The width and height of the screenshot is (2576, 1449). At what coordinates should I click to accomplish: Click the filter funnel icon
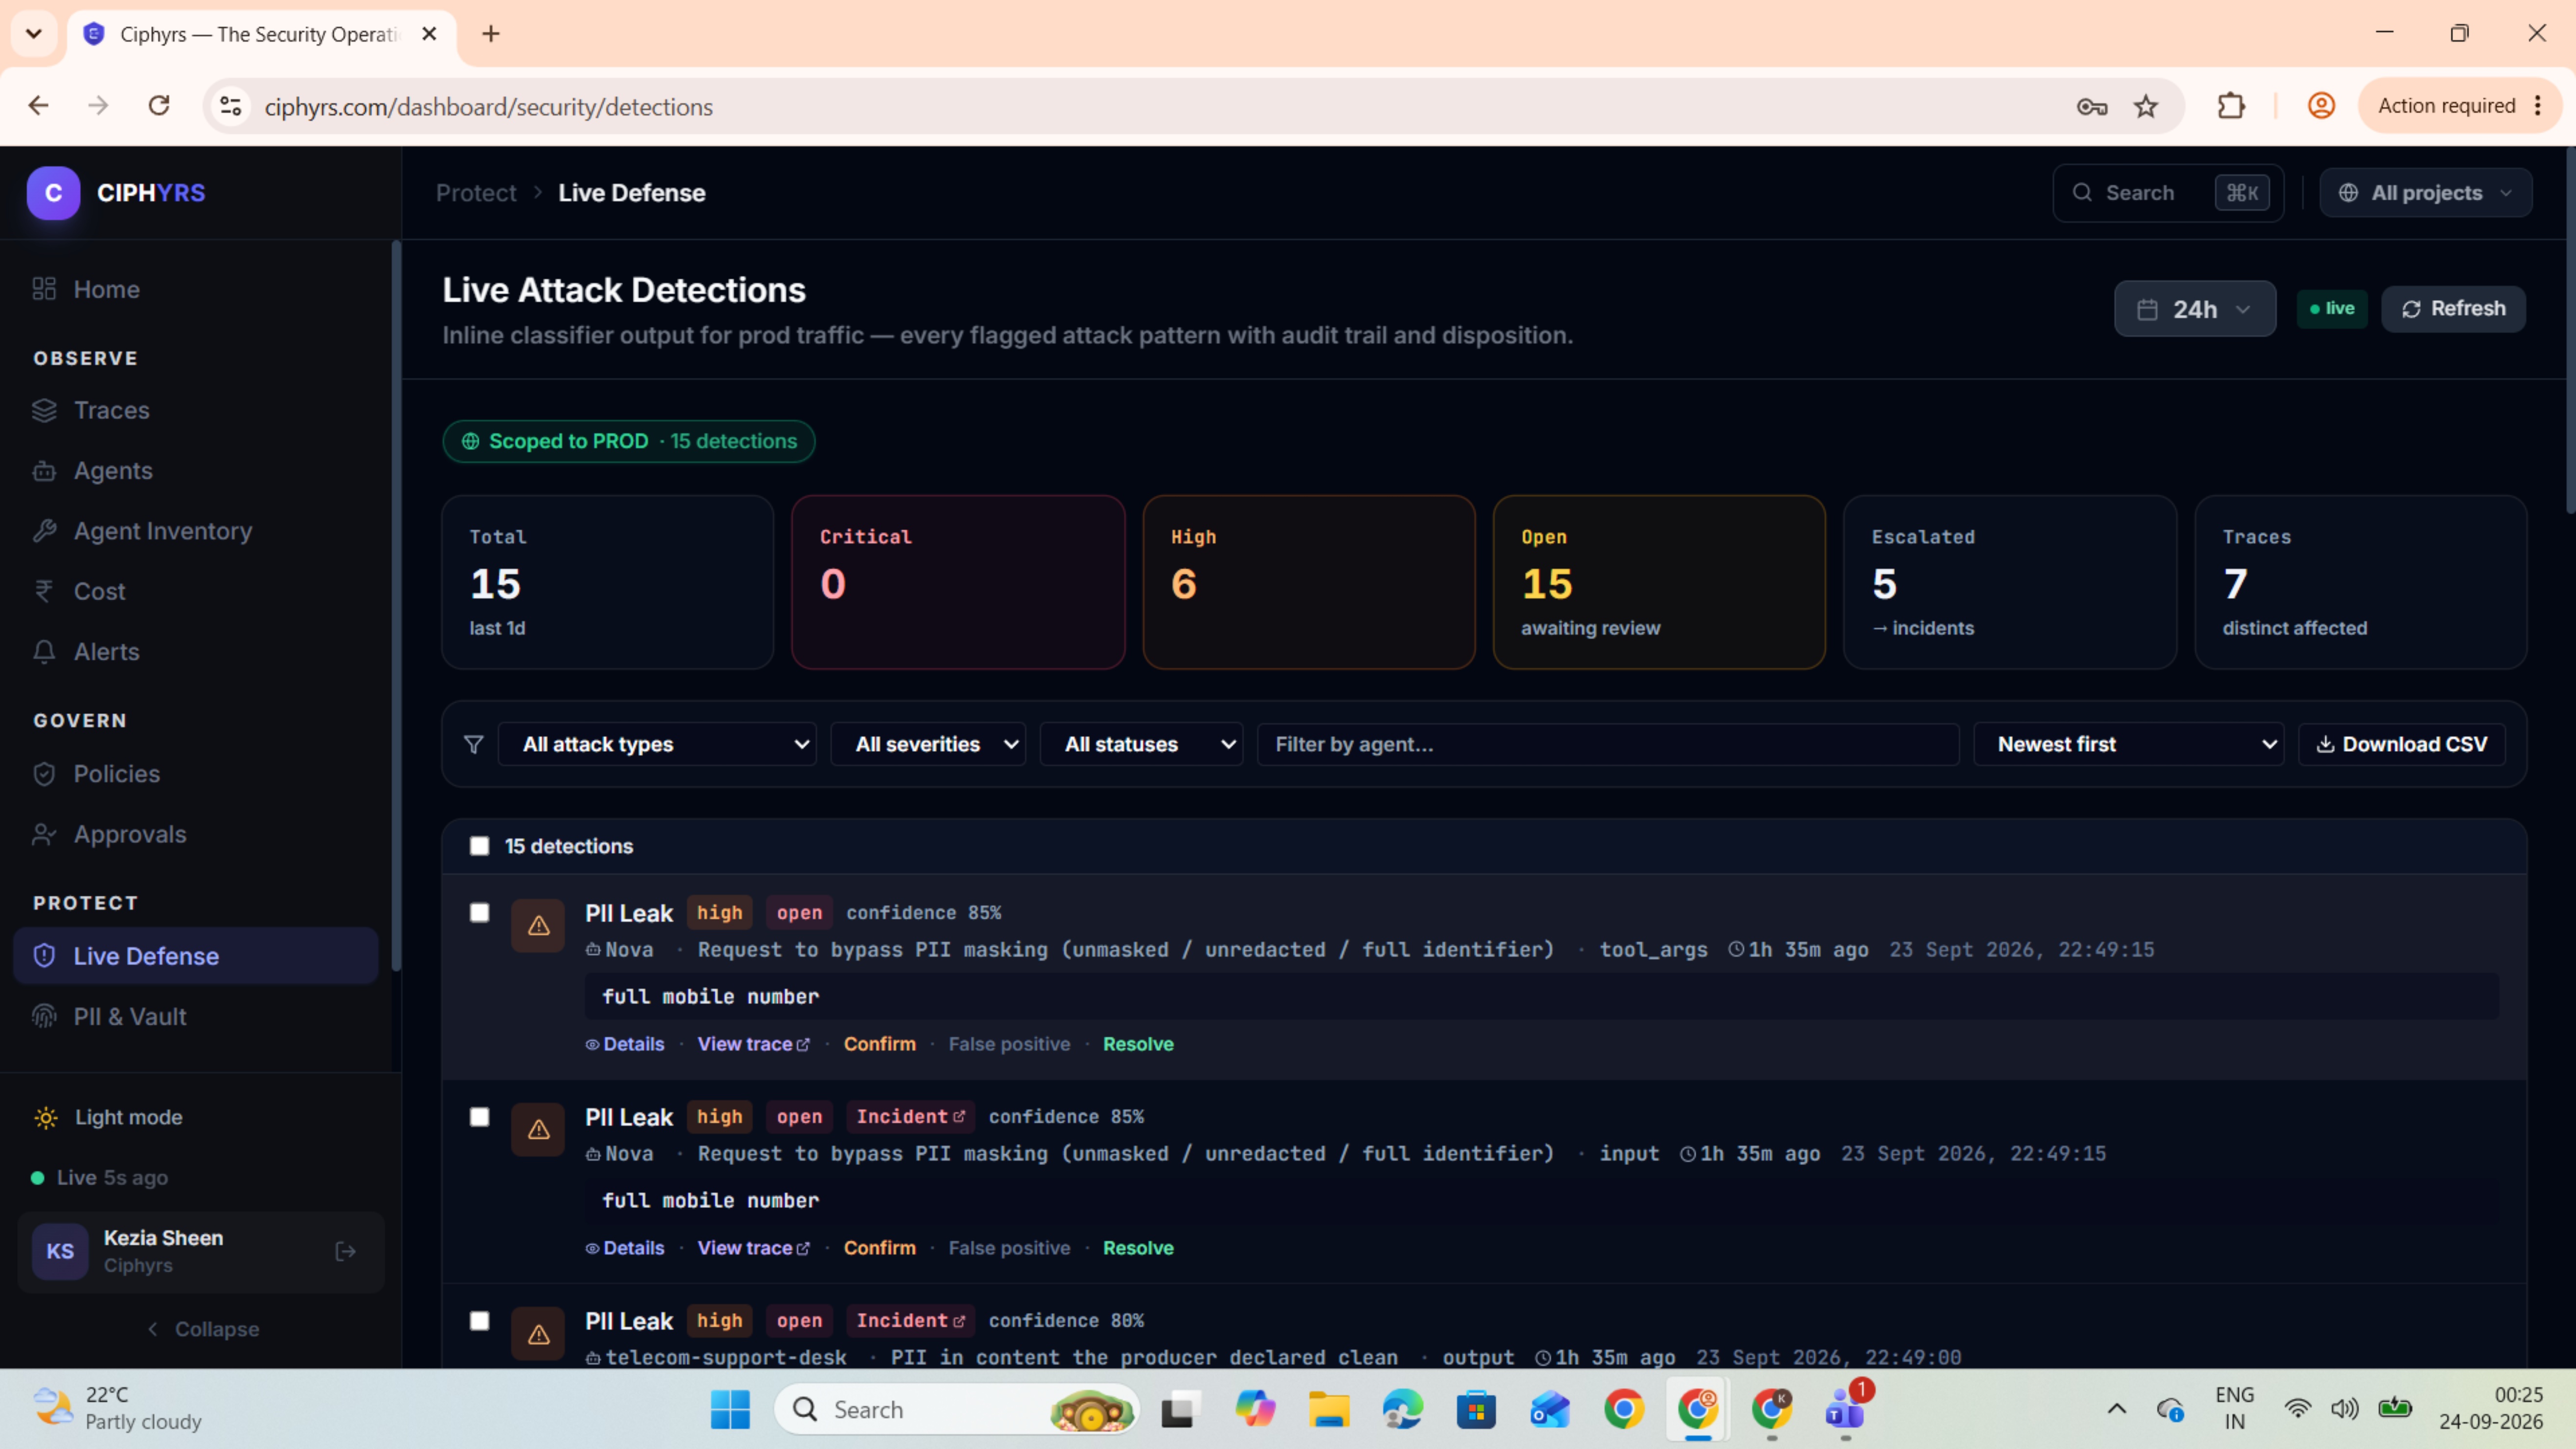tap(474, 744)
